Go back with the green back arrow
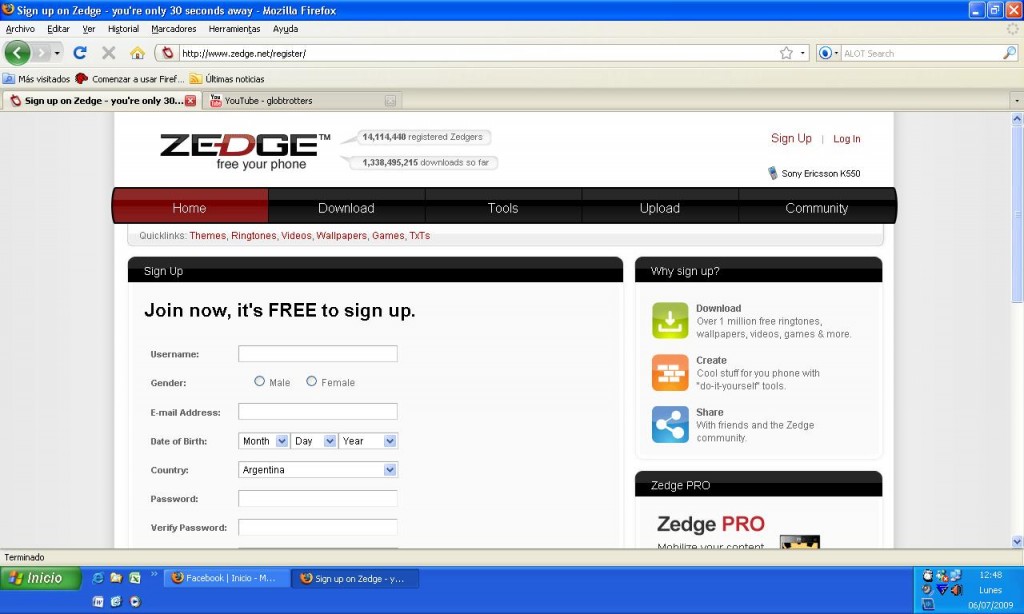The height and width of the screenshot is (614, 1024). (x=17, y=53)
